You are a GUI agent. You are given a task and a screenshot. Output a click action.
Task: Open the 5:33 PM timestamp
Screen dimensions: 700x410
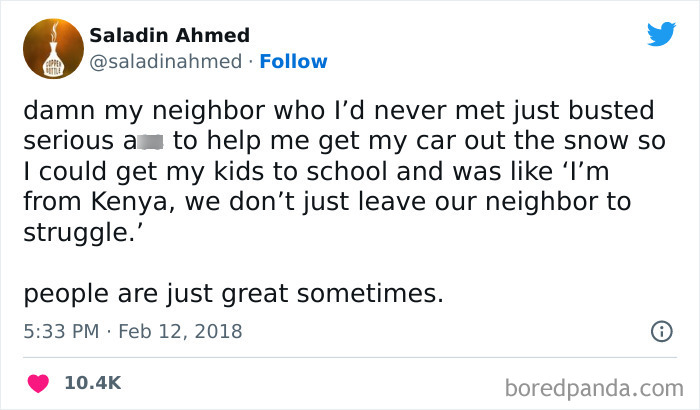pyautogui.click(x=60, y=331)
